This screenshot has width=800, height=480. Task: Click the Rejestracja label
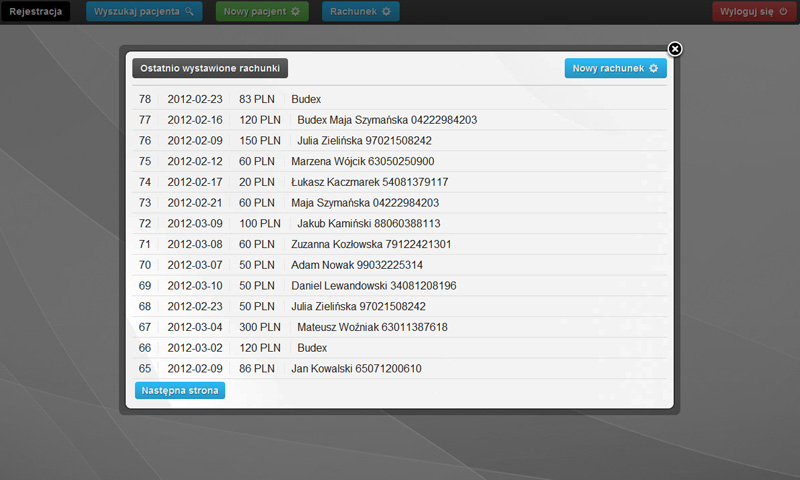[35, 11]
